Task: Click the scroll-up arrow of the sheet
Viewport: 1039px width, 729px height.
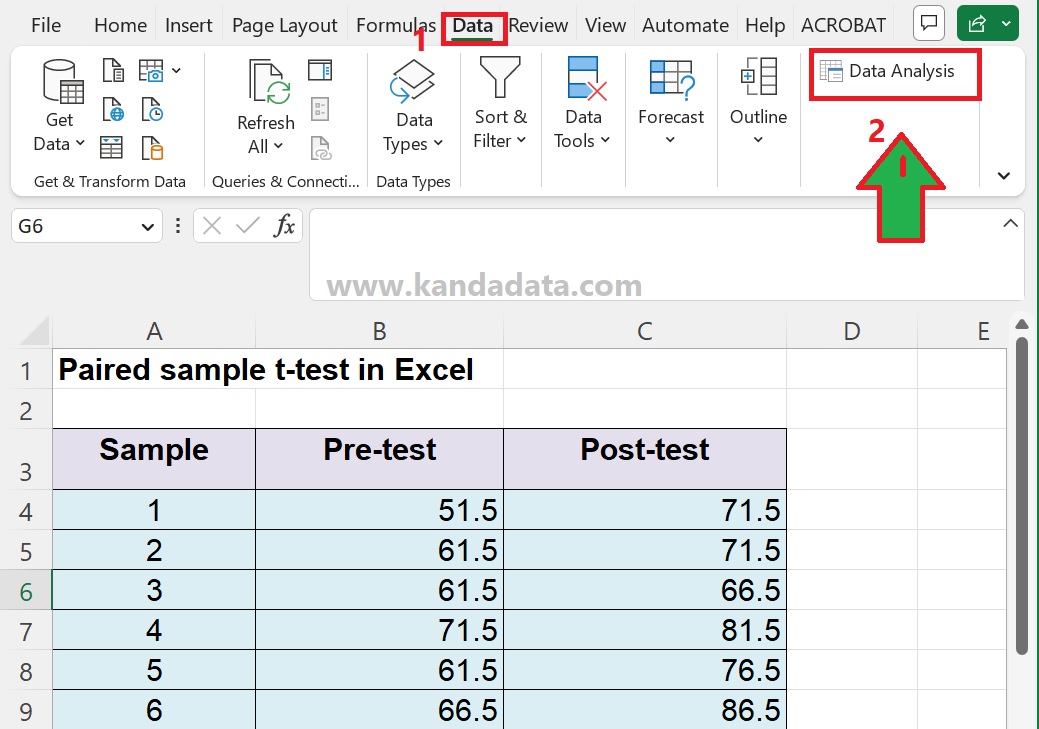Action: 1022,324
